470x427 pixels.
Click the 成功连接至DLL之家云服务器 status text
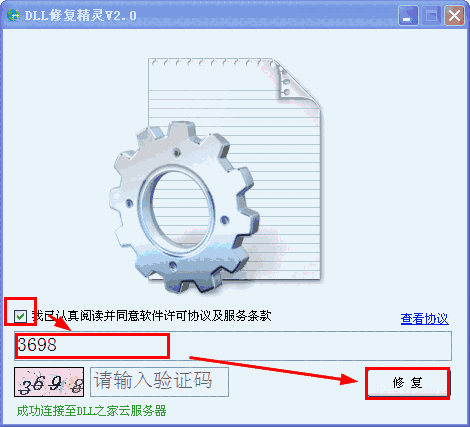(x=91, y=411)
